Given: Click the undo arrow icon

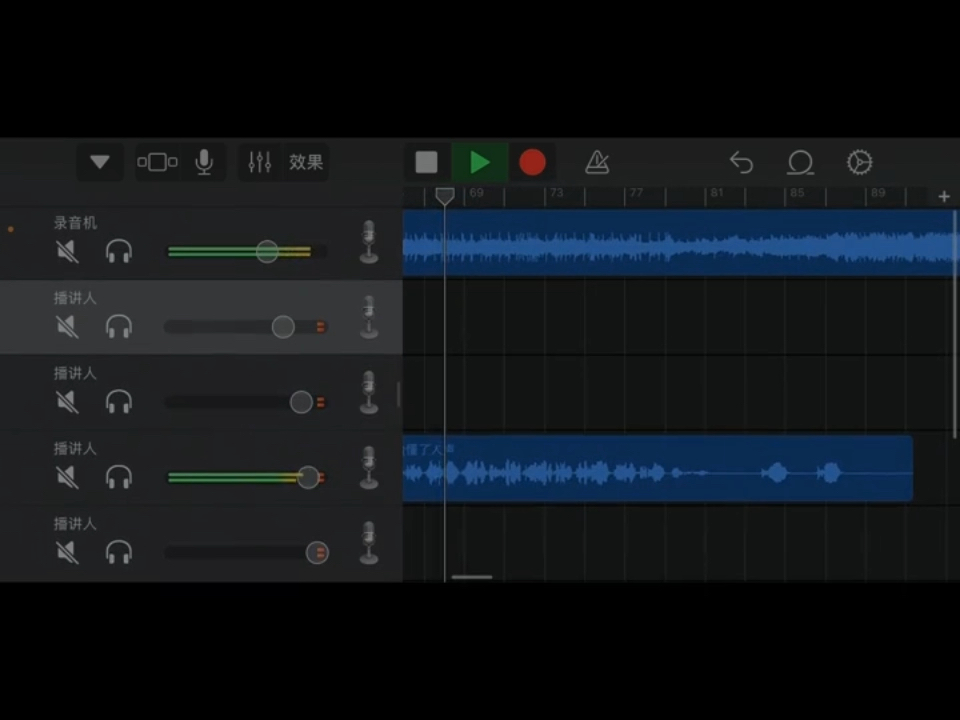Looking at the screenshot, I should coord(741,162).
